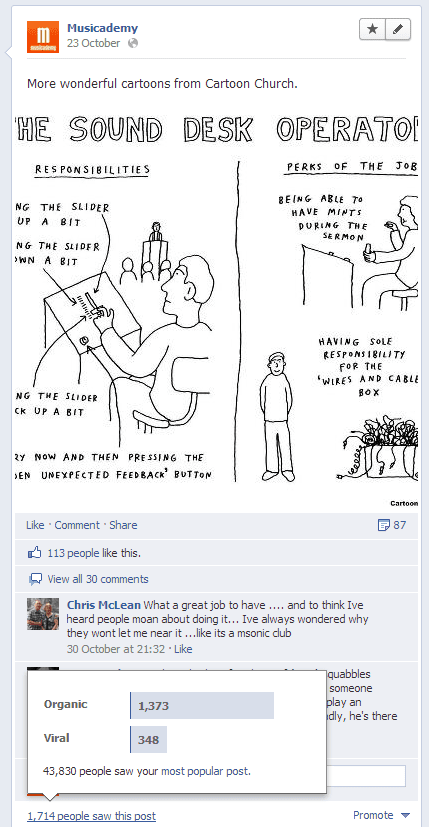This screenshot has width=429, height=827.
Task: Like Chris McLean's comment
Action: [183, 649]
